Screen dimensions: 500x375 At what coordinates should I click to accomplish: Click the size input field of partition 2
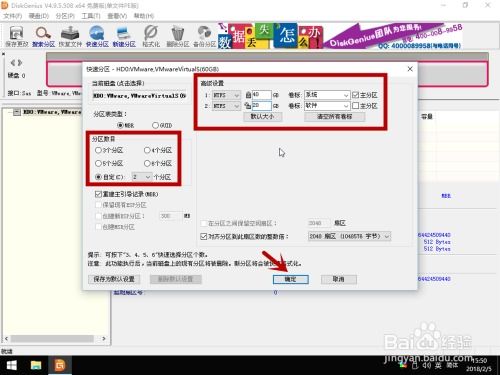(x=262, y=106)
